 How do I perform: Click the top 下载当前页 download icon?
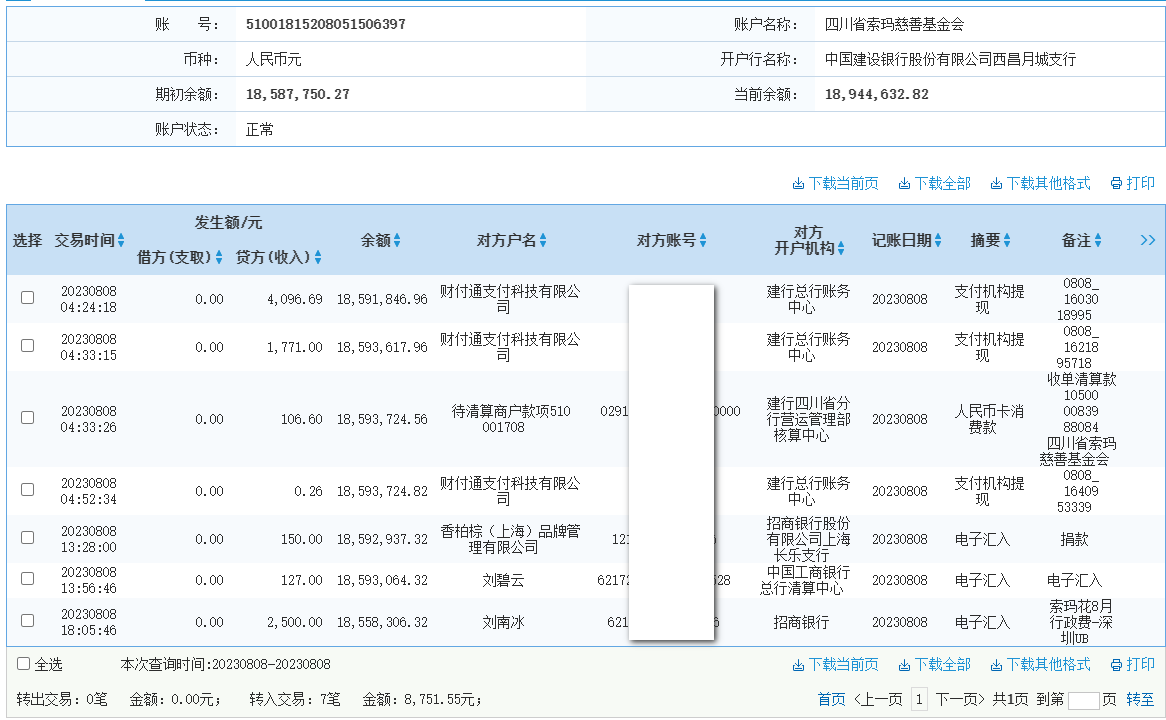click(x=798, y=184)
